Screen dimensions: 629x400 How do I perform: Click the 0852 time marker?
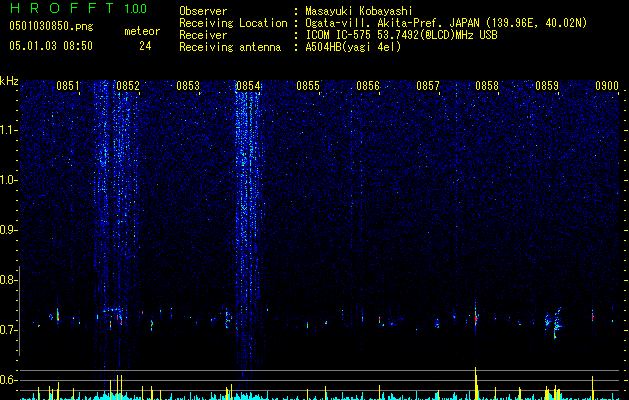coord(128,86)
